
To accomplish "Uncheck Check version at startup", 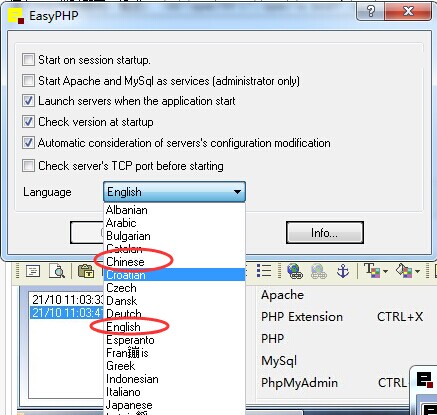I will pos(28,122).
